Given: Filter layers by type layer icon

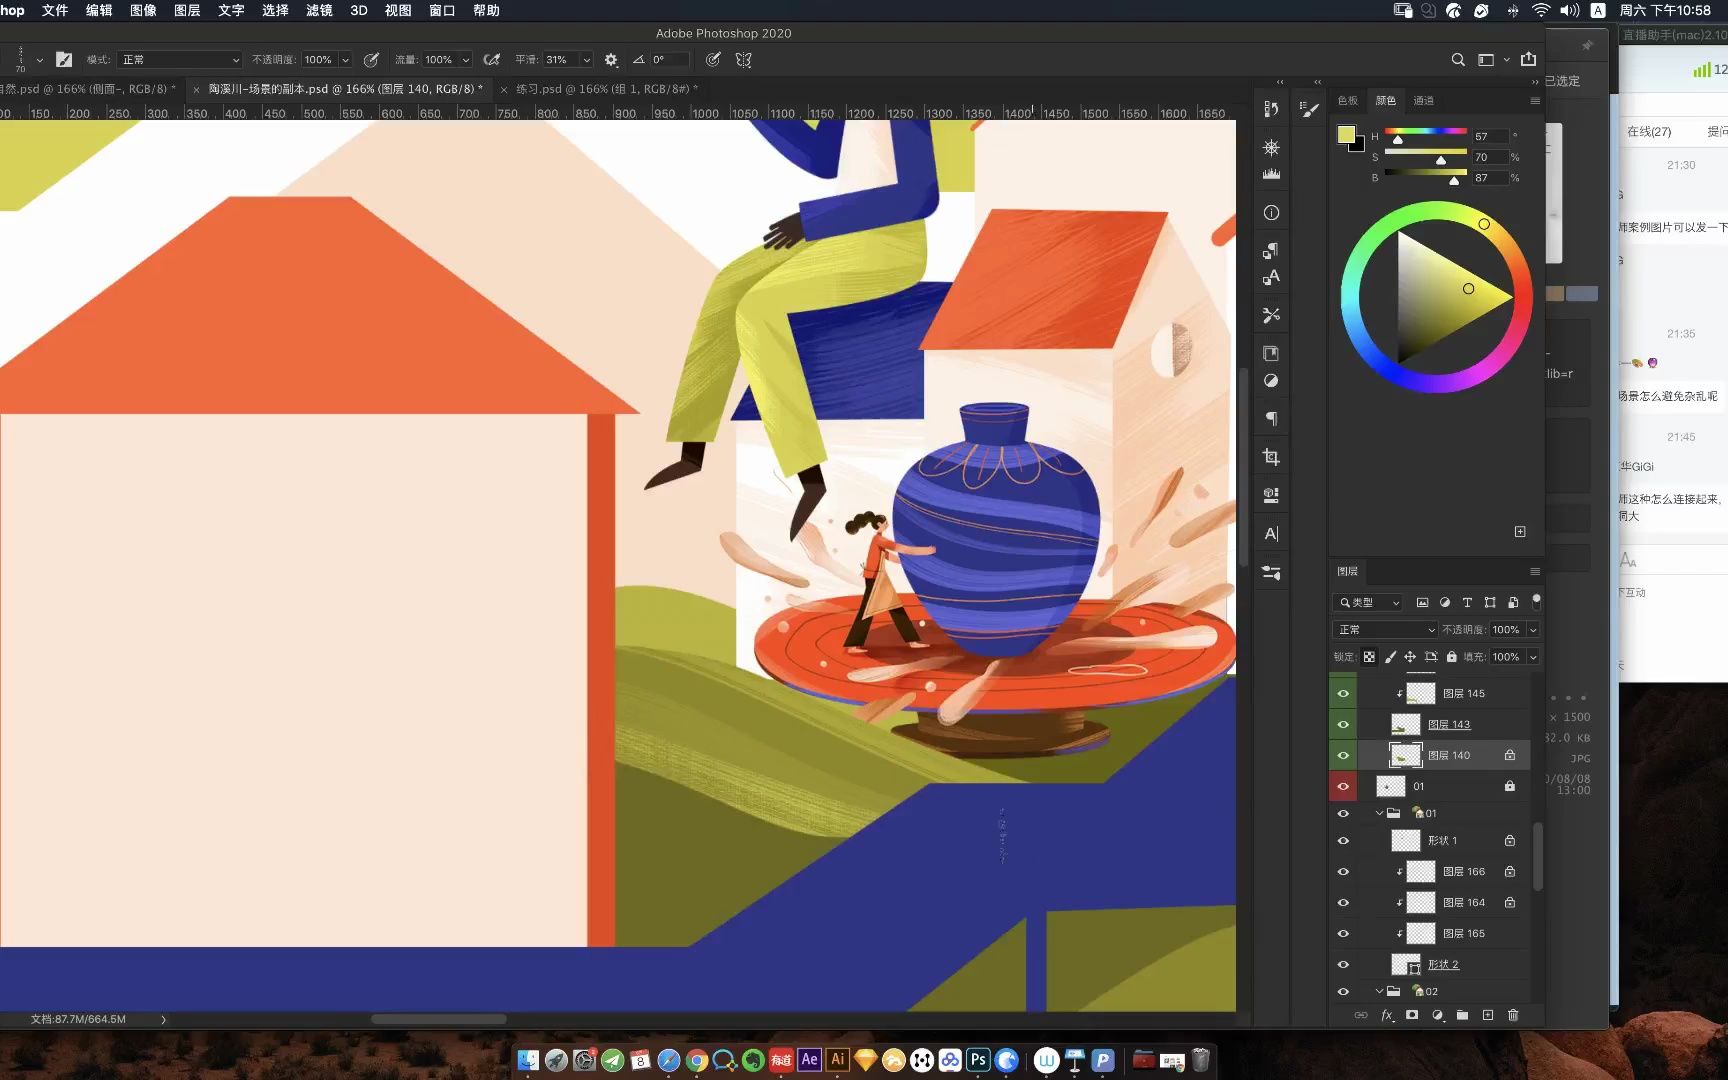Looking at the screenshot, I should (x=1467, y=603).
